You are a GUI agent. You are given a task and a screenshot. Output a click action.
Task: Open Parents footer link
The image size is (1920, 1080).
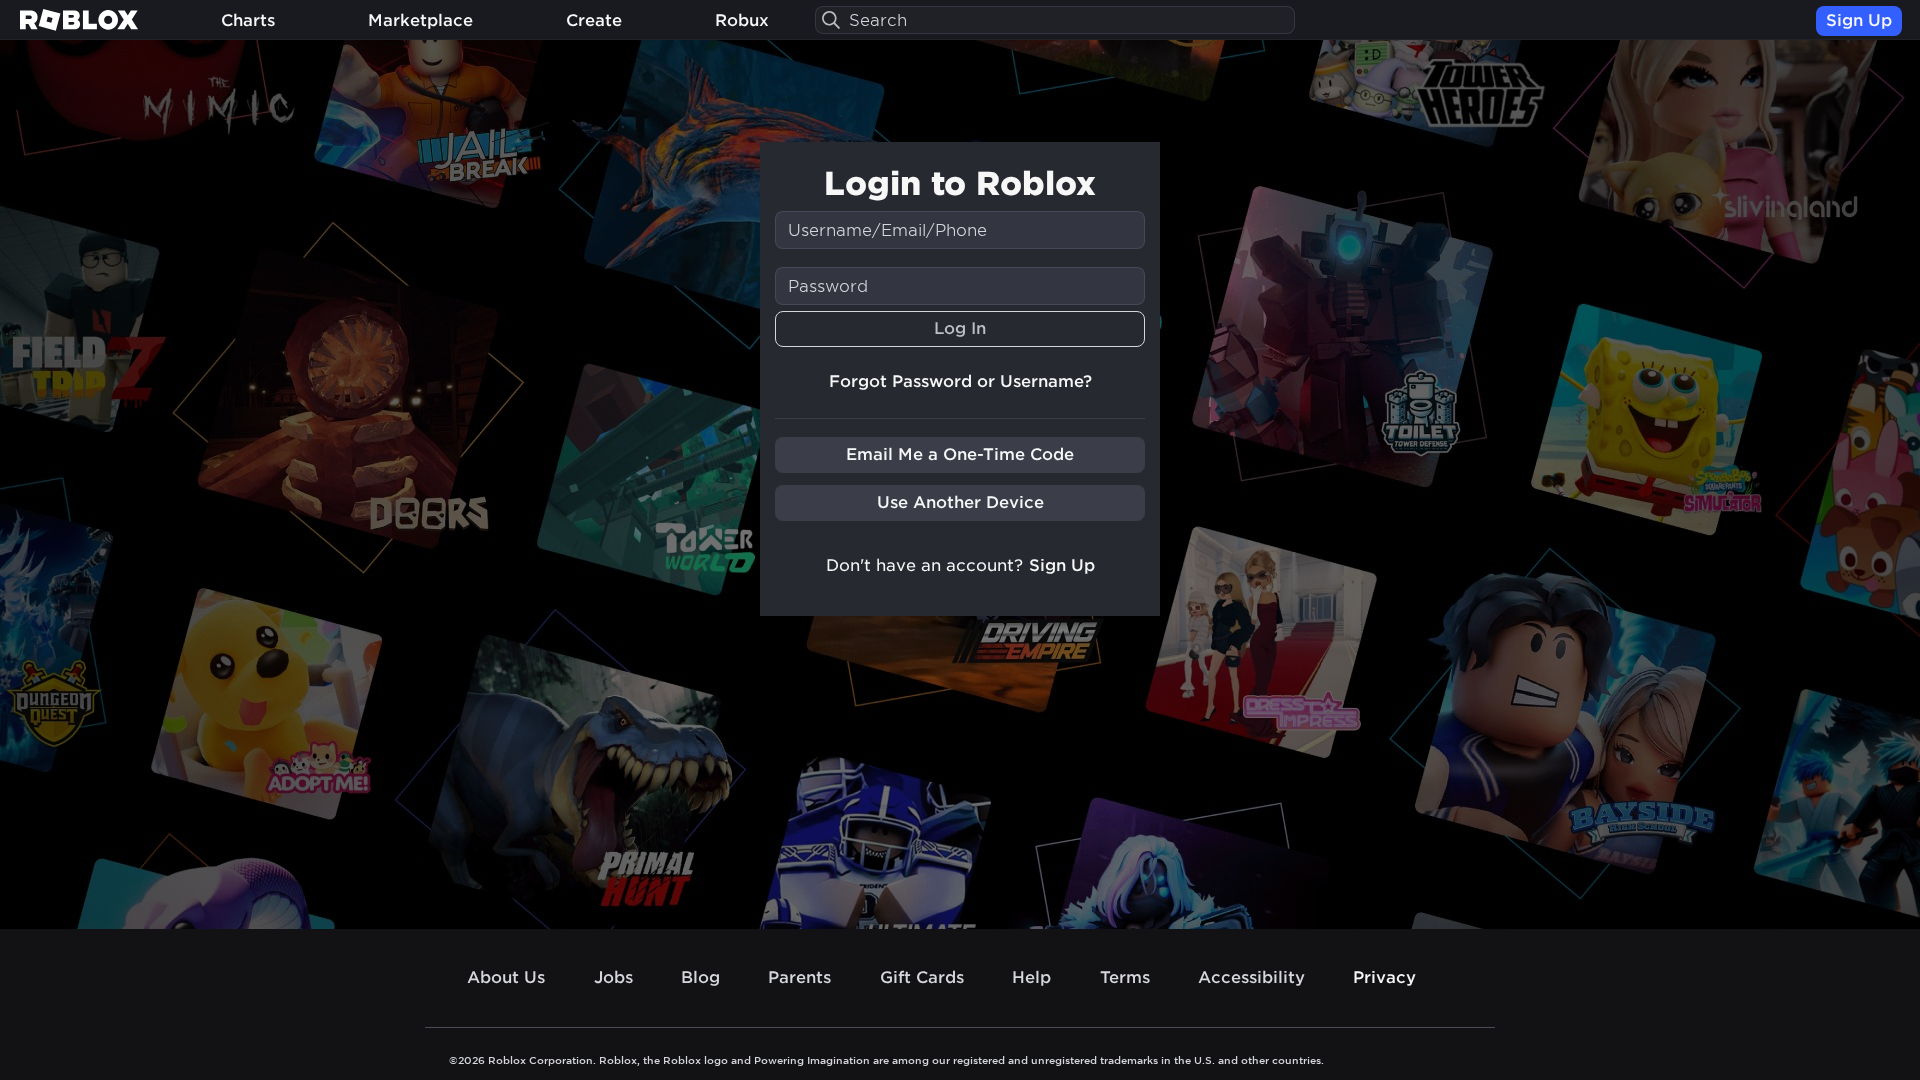pyautogui.click(x=799, y=977)
